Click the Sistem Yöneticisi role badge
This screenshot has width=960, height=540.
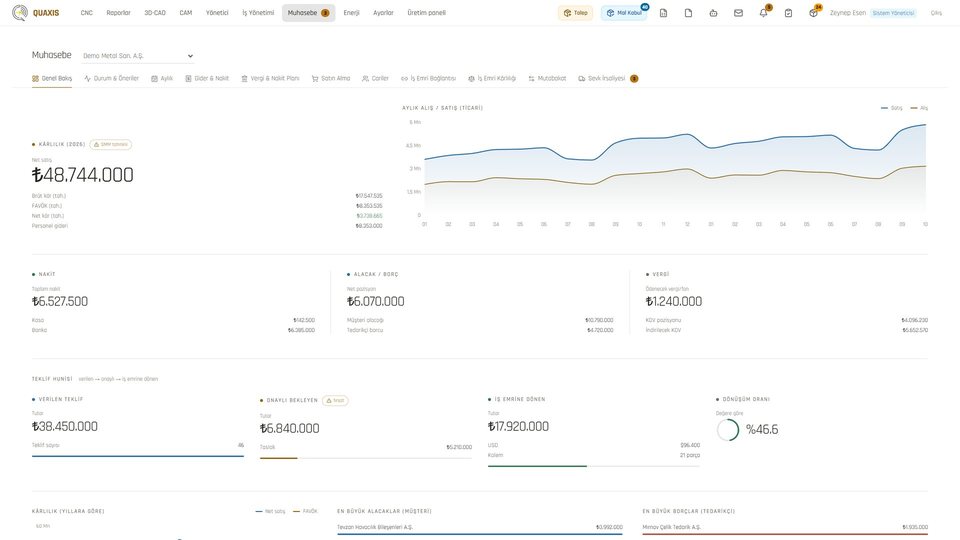[x=893, y=13]
